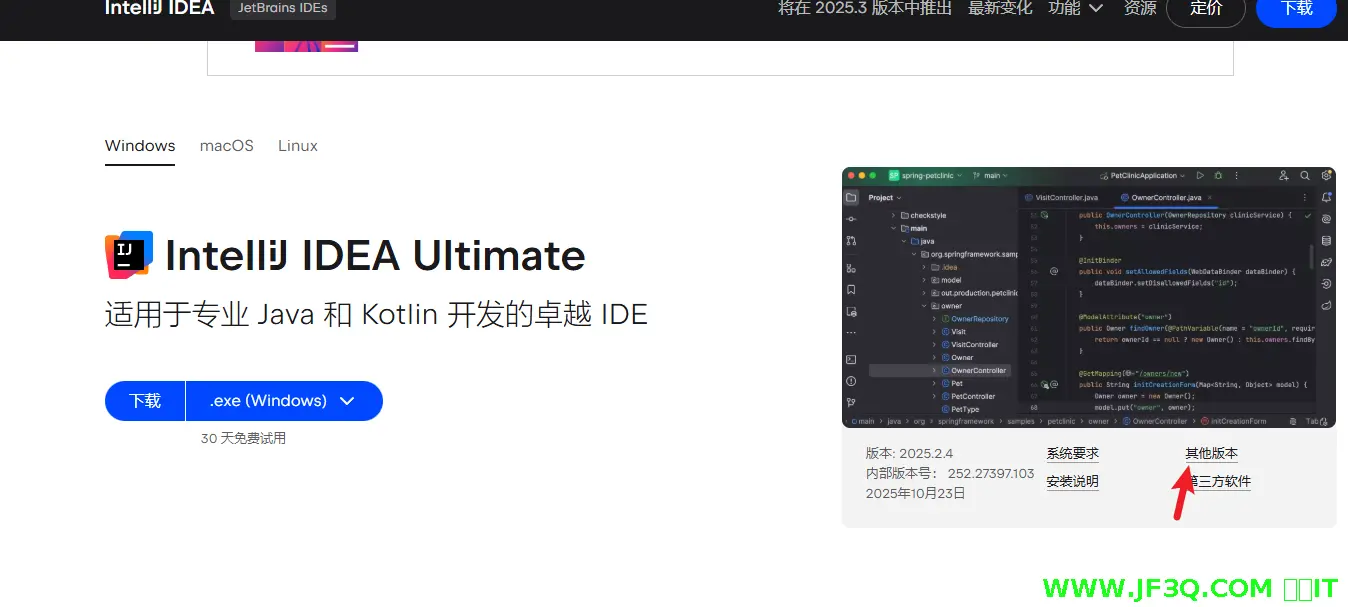Click the terminal icon in IDE left sidebar
Image resolution: width=1348 pixels, height=607 pixels.
pos(851,359)
